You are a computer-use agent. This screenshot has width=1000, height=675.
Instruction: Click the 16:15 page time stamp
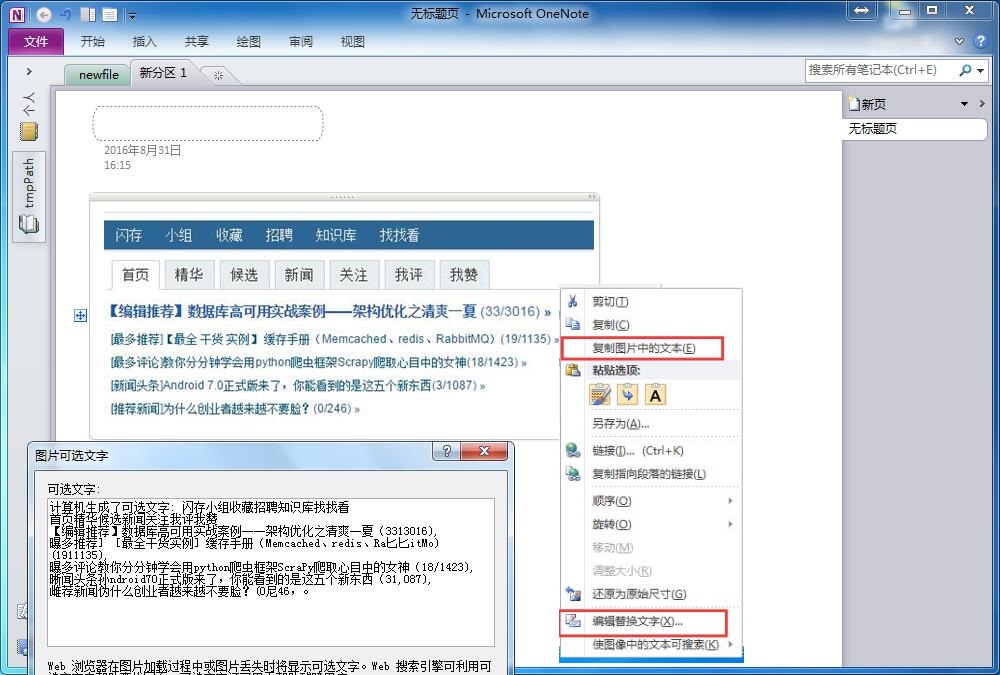(117, 165)
